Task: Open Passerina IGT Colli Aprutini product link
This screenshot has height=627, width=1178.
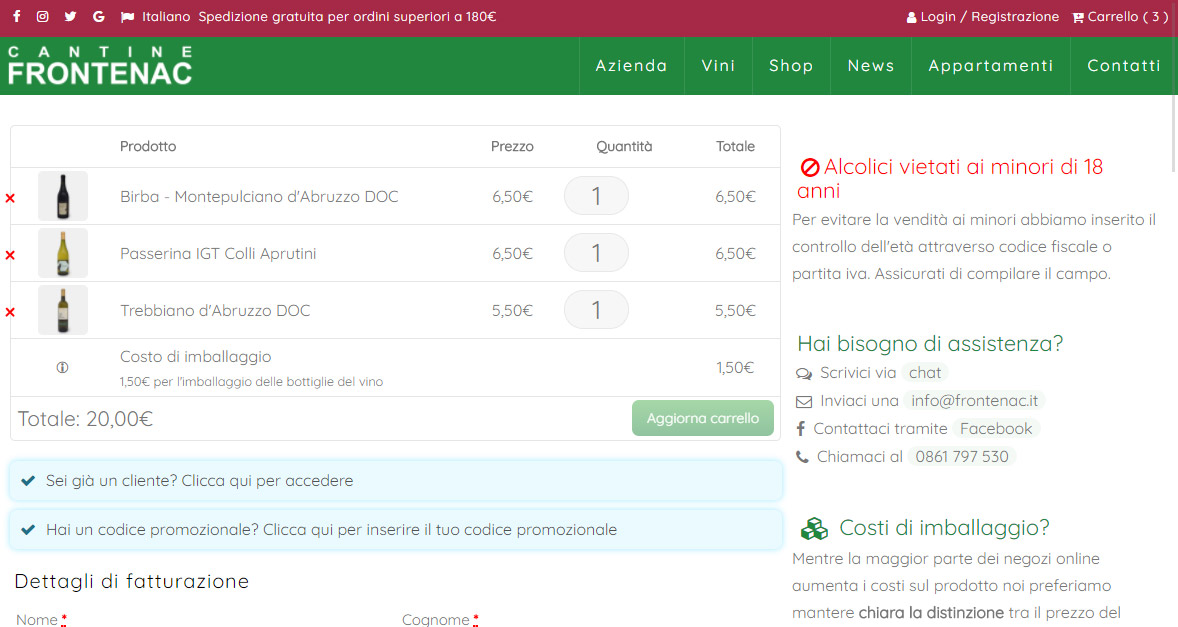Action: pos(218,254)
